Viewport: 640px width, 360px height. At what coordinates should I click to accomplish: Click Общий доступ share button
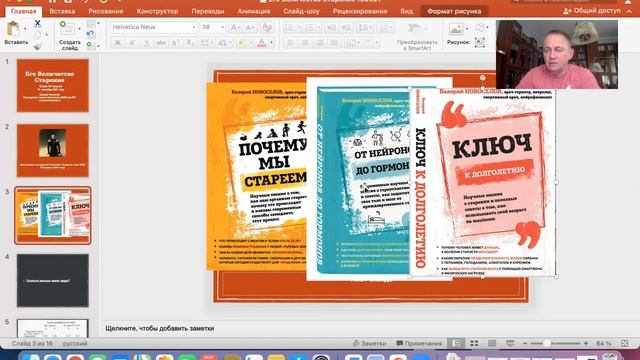592,11
